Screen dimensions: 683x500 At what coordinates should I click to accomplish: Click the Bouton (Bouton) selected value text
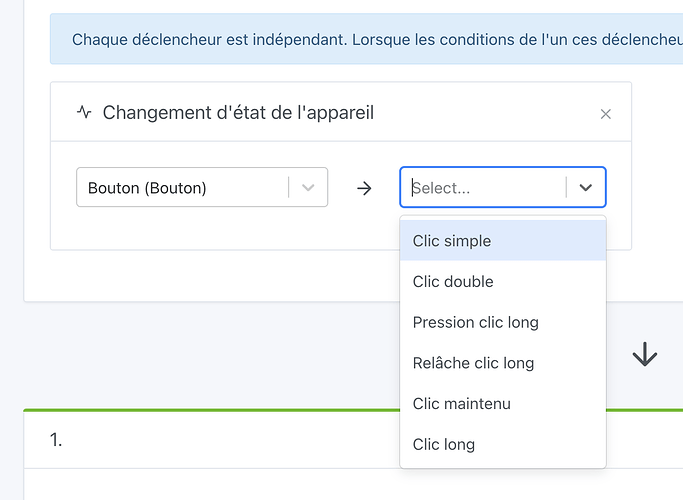point(147,188)
